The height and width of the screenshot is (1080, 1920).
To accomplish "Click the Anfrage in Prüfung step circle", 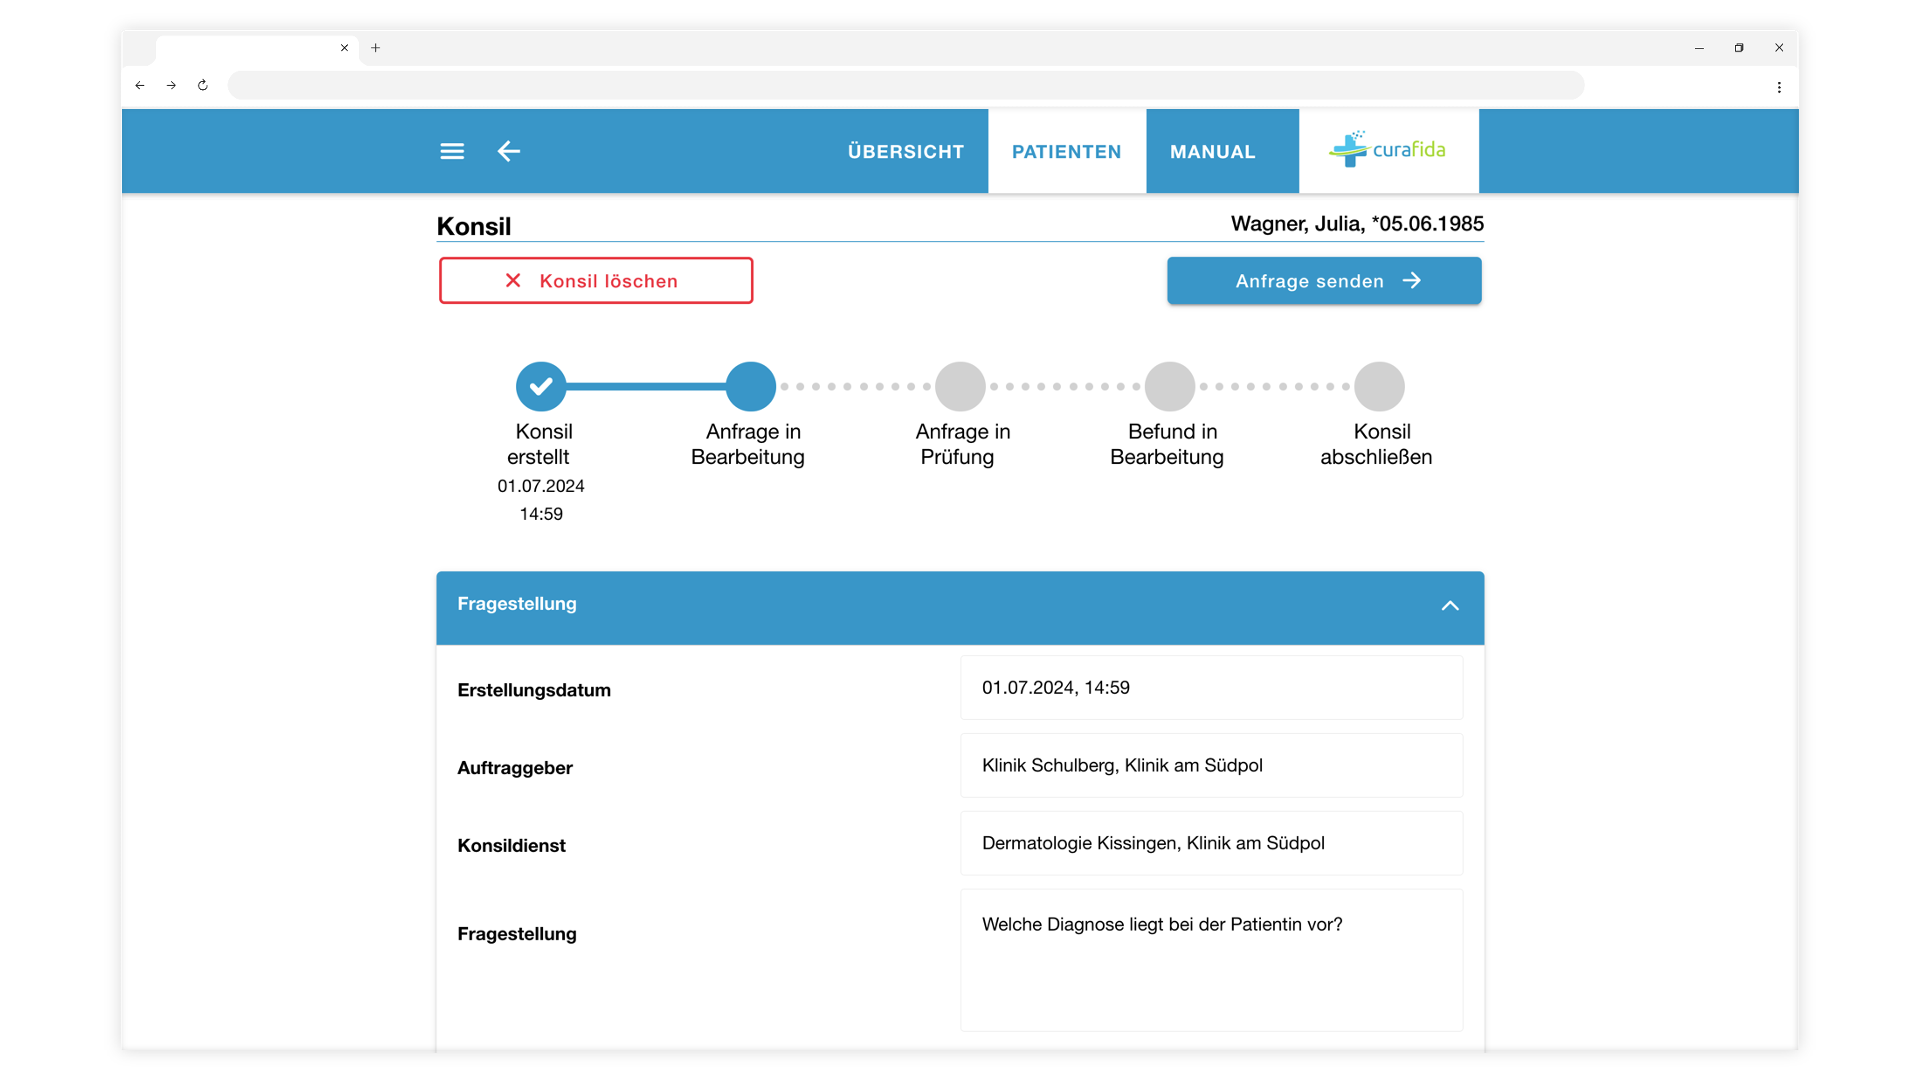I will tap(960, 387).
